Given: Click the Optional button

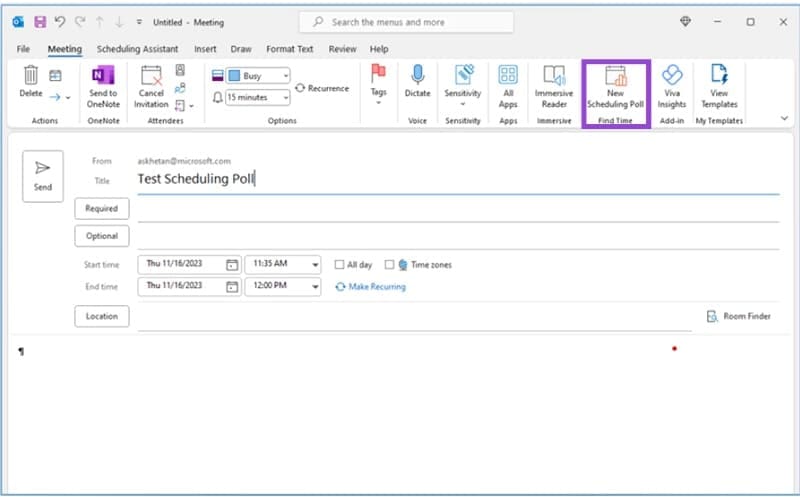Looking at the screenshot, I should (x=102, y=236).
